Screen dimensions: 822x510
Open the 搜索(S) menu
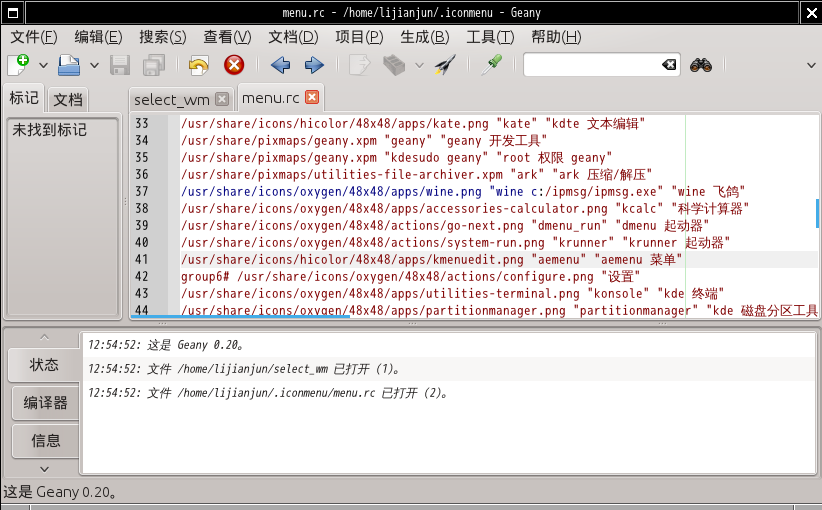pos(163,37)
